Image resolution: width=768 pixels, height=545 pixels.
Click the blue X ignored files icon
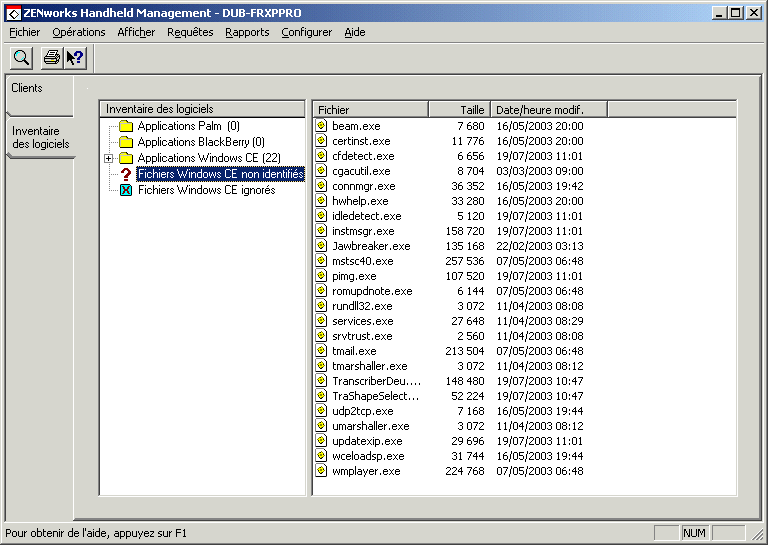pyautogui.click(x=126, y=190)
